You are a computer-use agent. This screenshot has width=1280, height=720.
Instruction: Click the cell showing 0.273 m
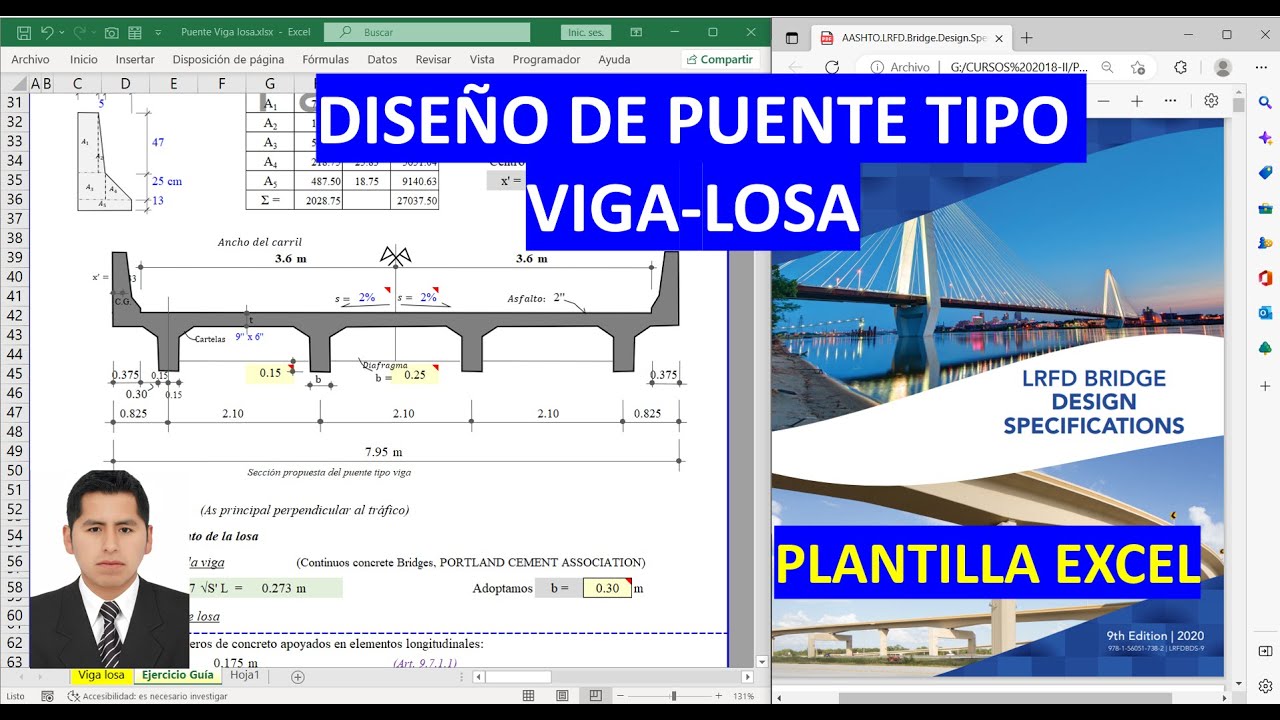(284, 588)
